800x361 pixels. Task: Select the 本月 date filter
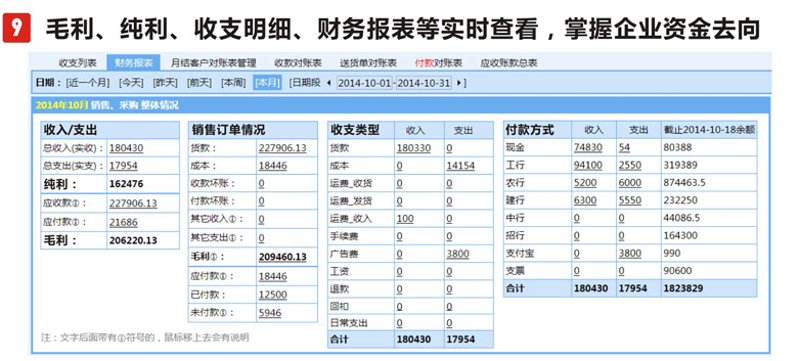(268, 83)
